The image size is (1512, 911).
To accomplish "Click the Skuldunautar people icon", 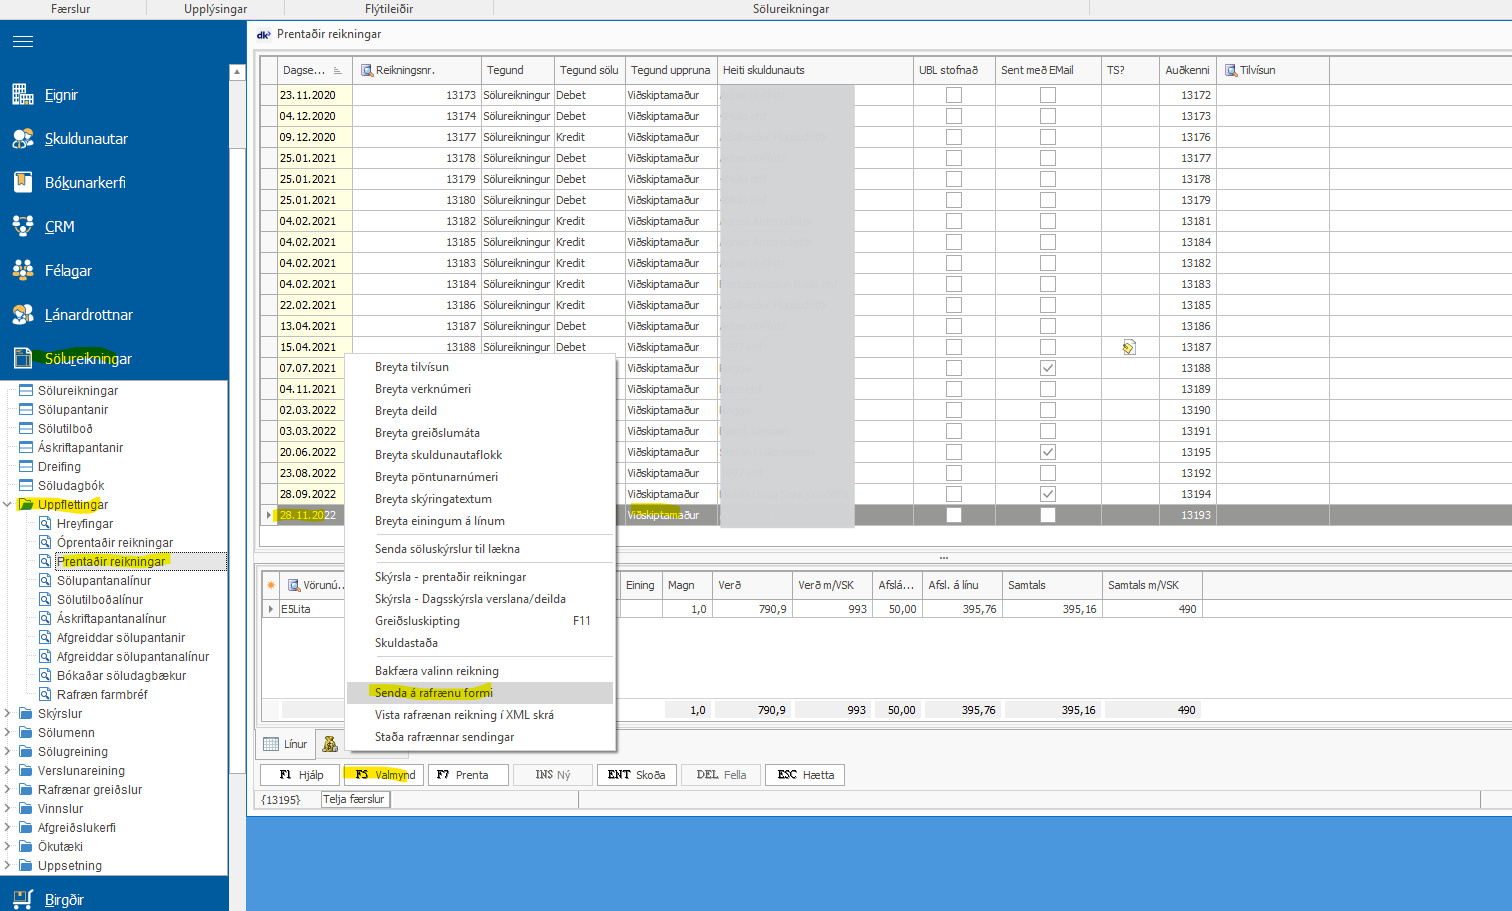I will (x=22, y=139).
